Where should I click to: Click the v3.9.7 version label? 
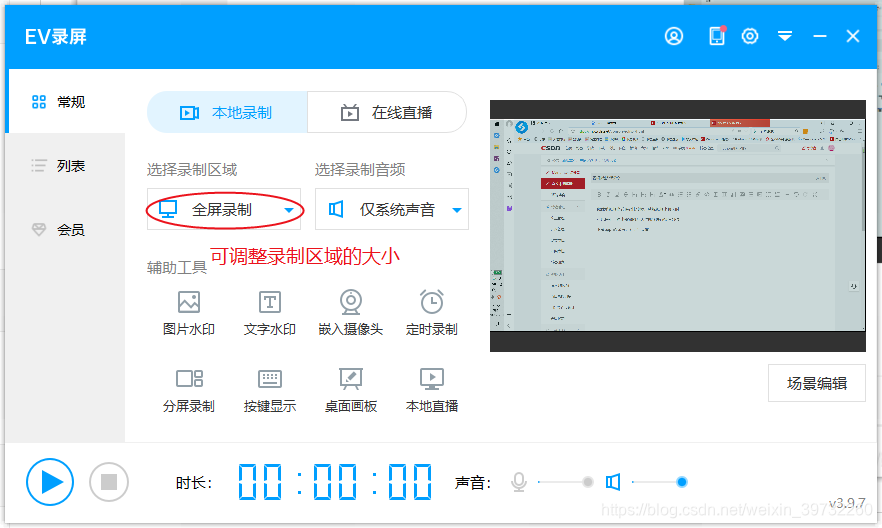point(847,502)
